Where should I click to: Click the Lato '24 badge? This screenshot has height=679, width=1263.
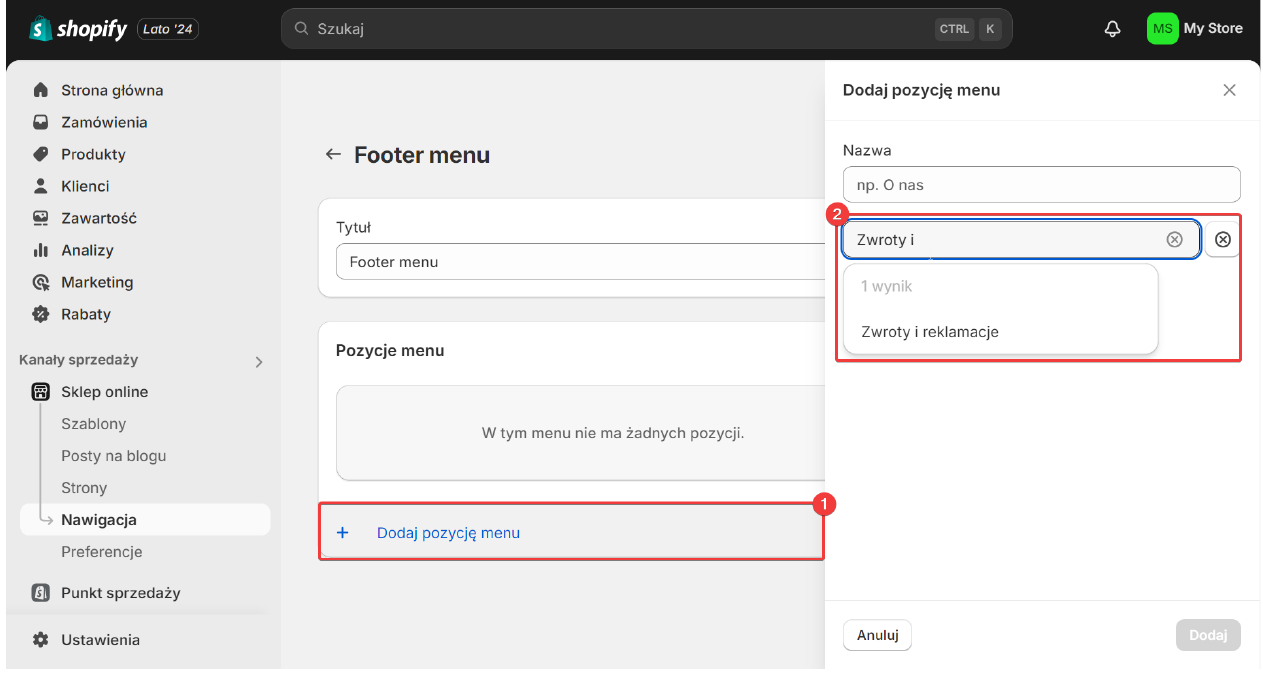167,29
